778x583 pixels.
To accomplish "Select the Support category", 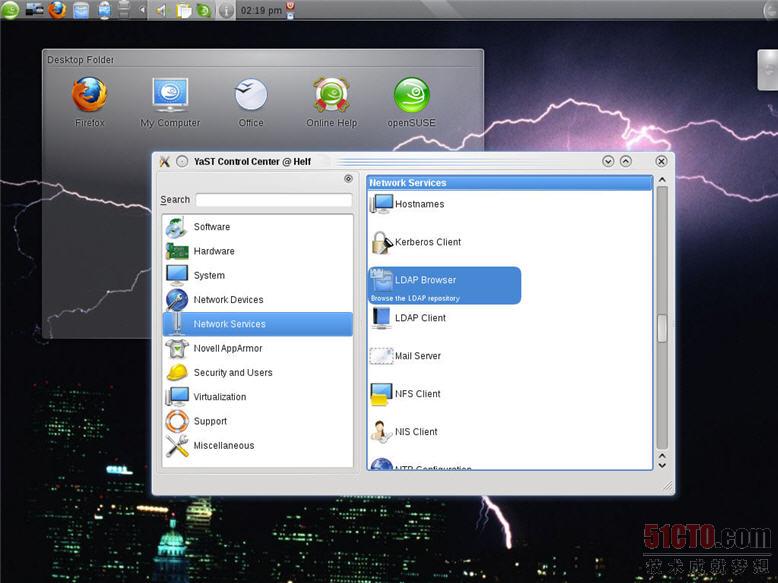I will point(258,421).
